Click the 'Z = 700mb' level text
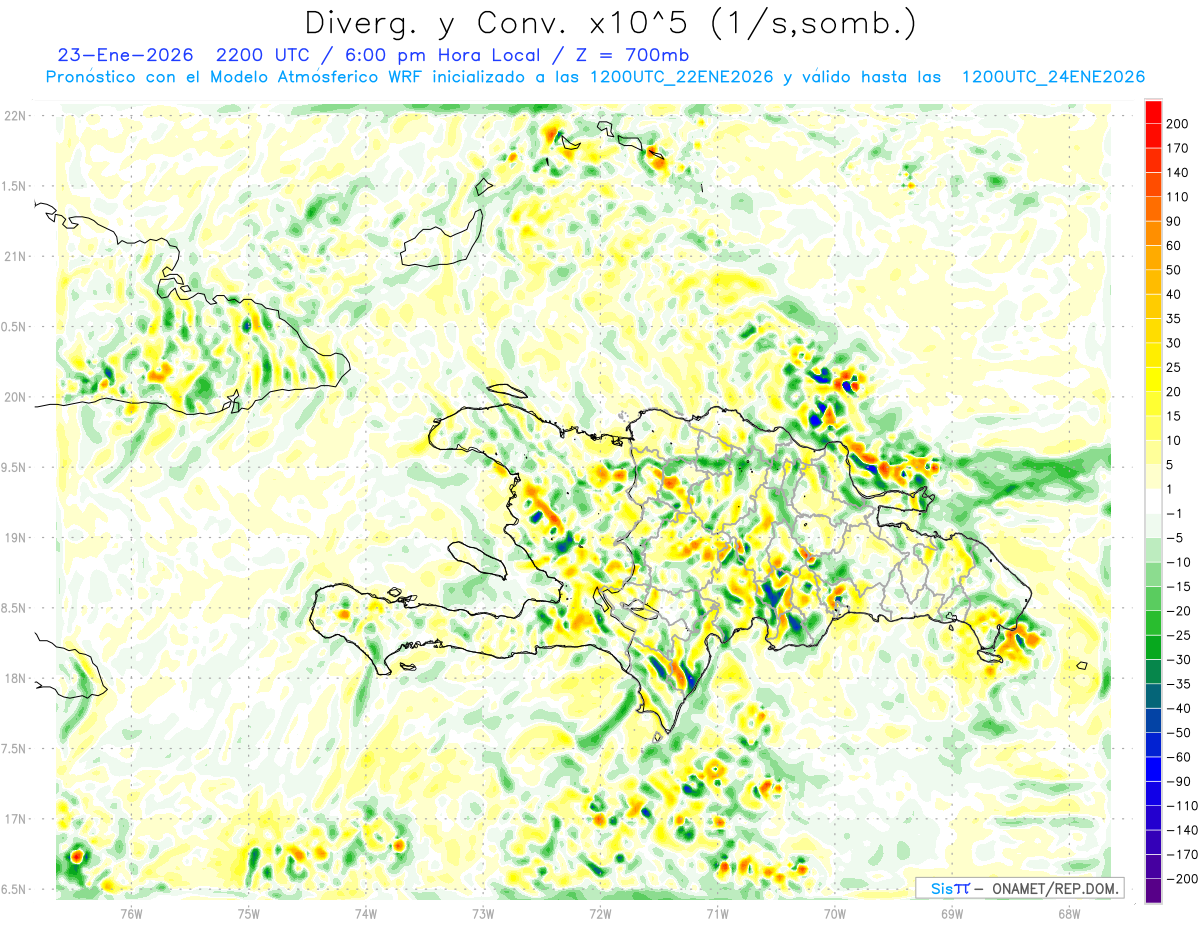Viewport: 1200px width, 927px height. pyautogui.click(x=632, y=55)
